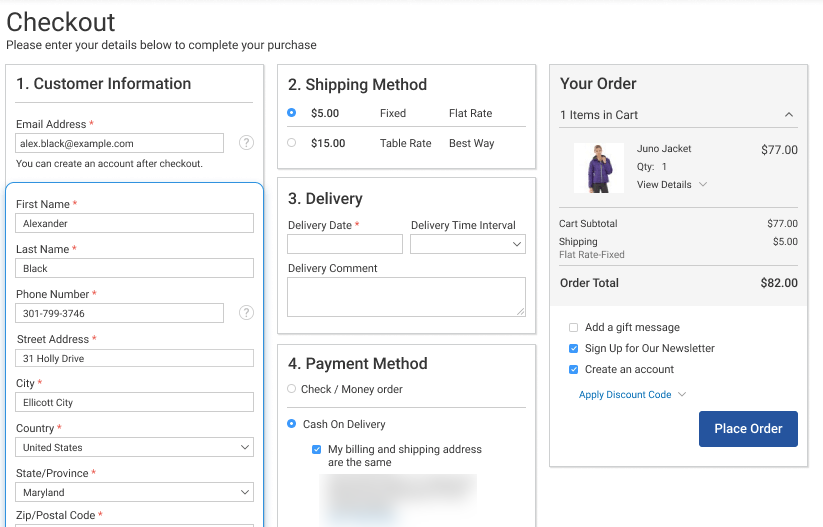
Task: Click 'You can create an account after checkout' note
Action: 109,164
